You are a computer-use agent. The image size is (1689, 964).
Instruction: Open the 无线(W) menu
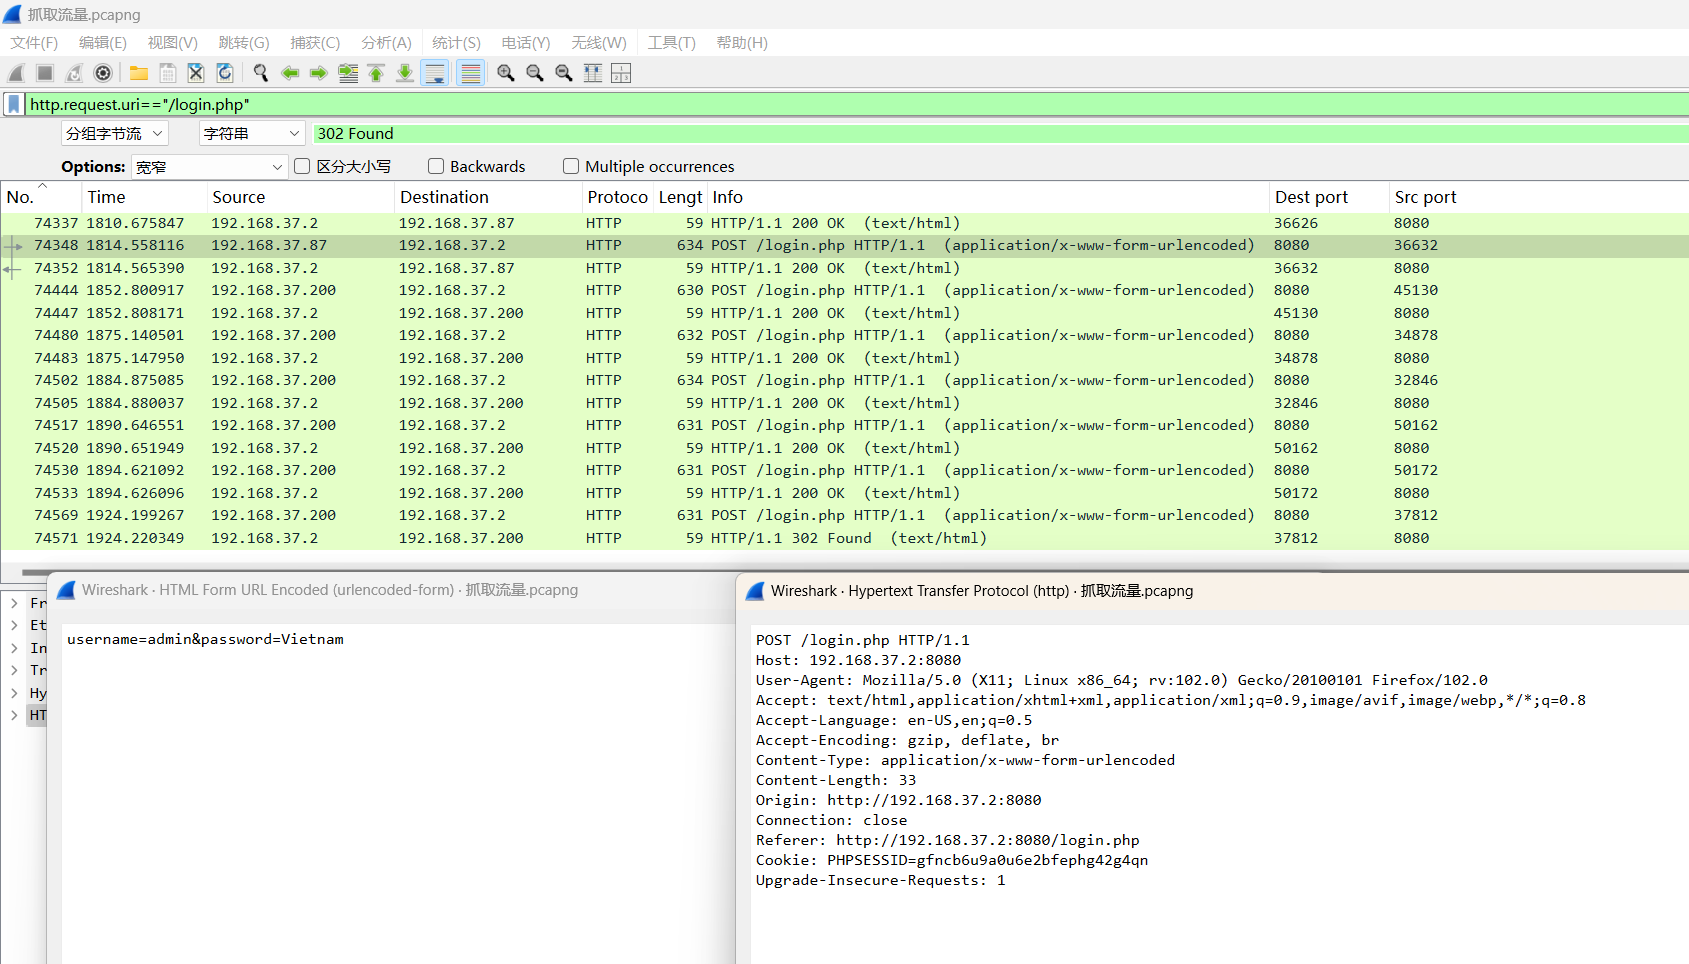(x=599, y=43)
